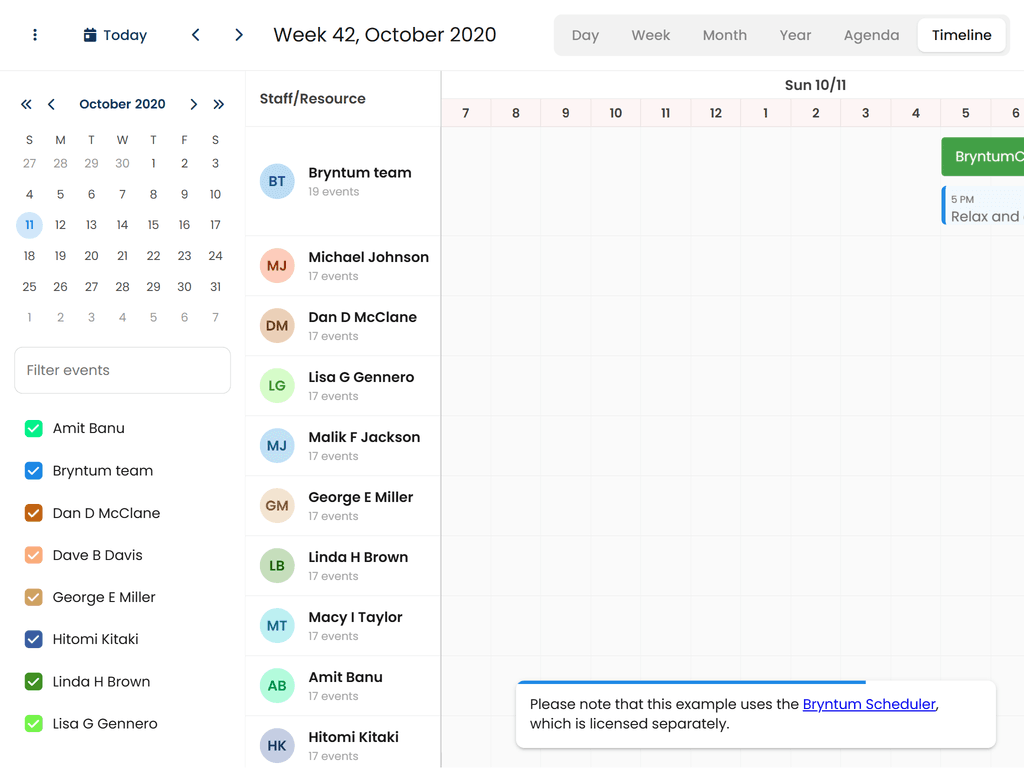
Task: Toggle the Hitomi Kitaki checkbox off
Action: (x=33, y=639)
